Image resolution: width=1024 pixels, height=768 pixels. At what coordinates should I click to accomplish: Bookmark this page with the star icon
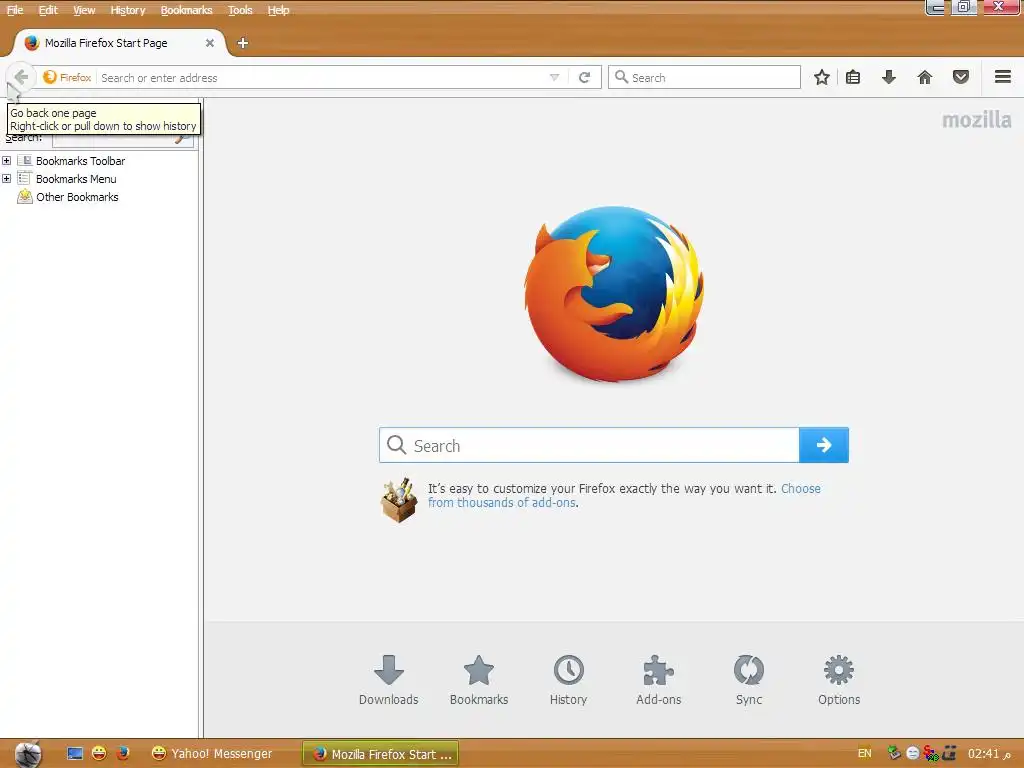tap(822, 77)
